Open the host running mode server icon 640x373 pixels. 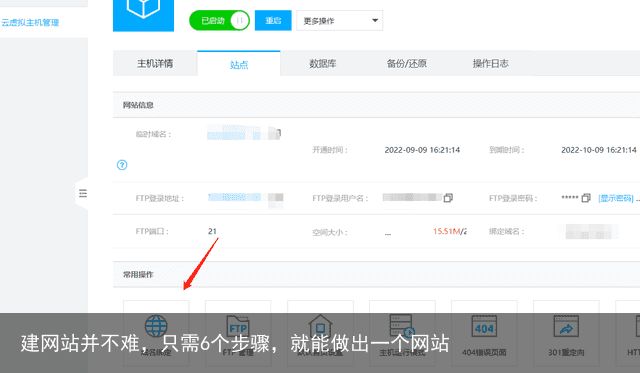[402, 326]
